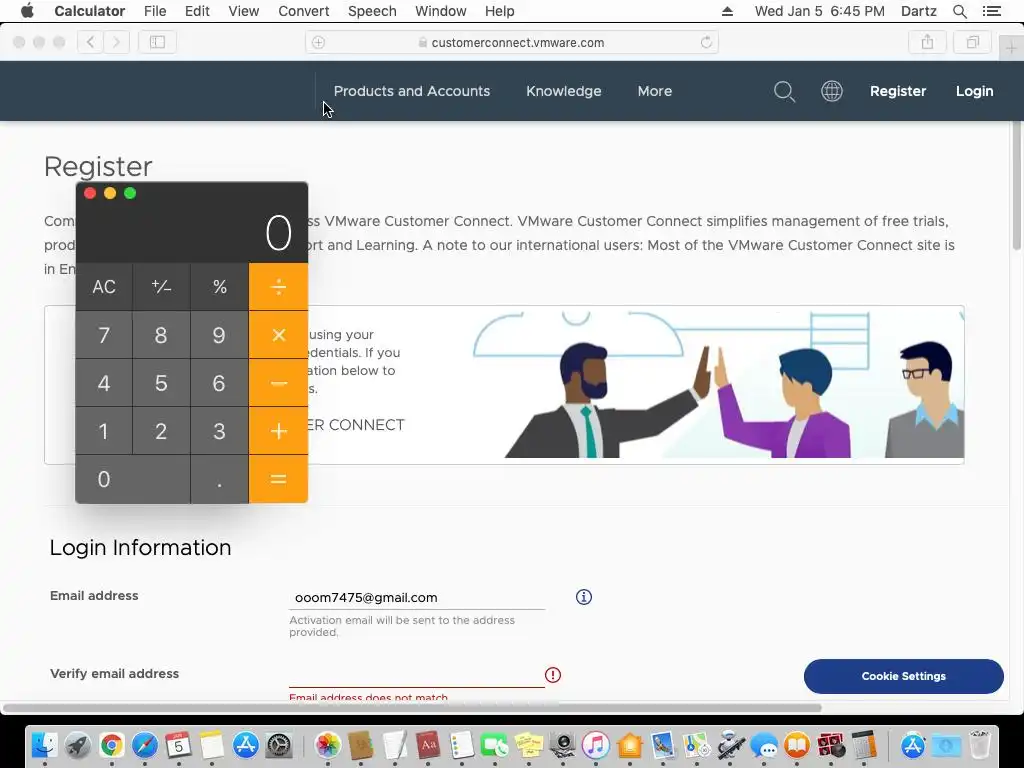The image size is (1024, 768).
Task: Click the horizontal scrollbar at page bottom
Action: (411, 708)
